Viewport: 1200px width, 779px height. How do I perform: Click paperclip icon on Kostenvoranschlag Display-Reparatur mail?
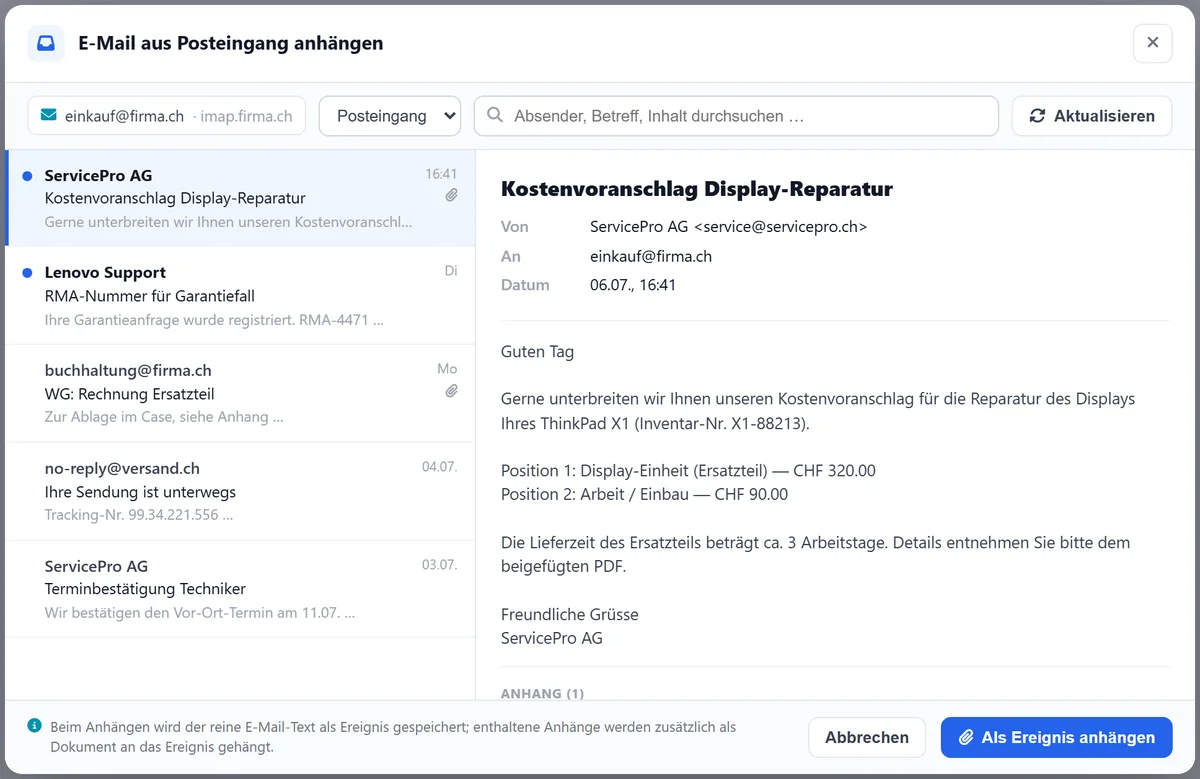coord(451,196)
